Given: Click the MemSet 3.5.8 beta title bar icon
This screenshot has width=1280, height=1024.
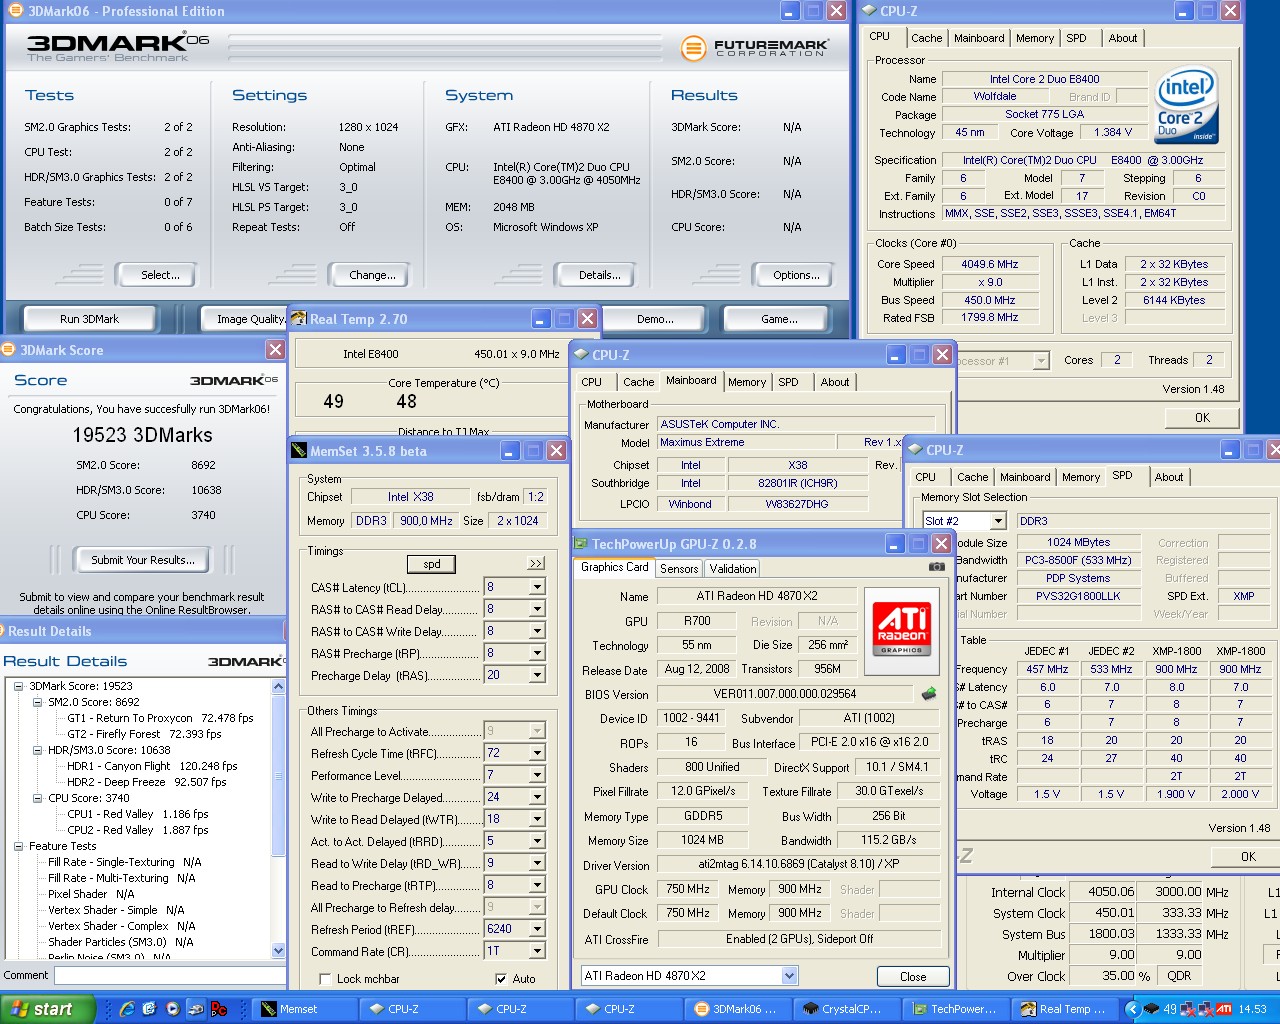Looking at the screenshot, I should coord(299,451).
